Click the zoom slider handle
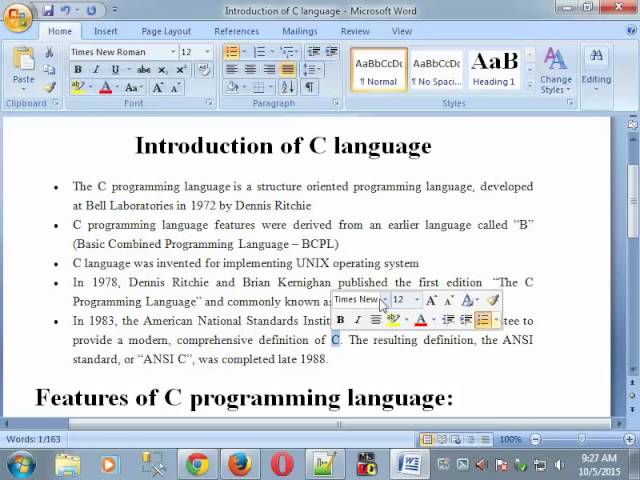640x480 pixels. tap(581, 439)
